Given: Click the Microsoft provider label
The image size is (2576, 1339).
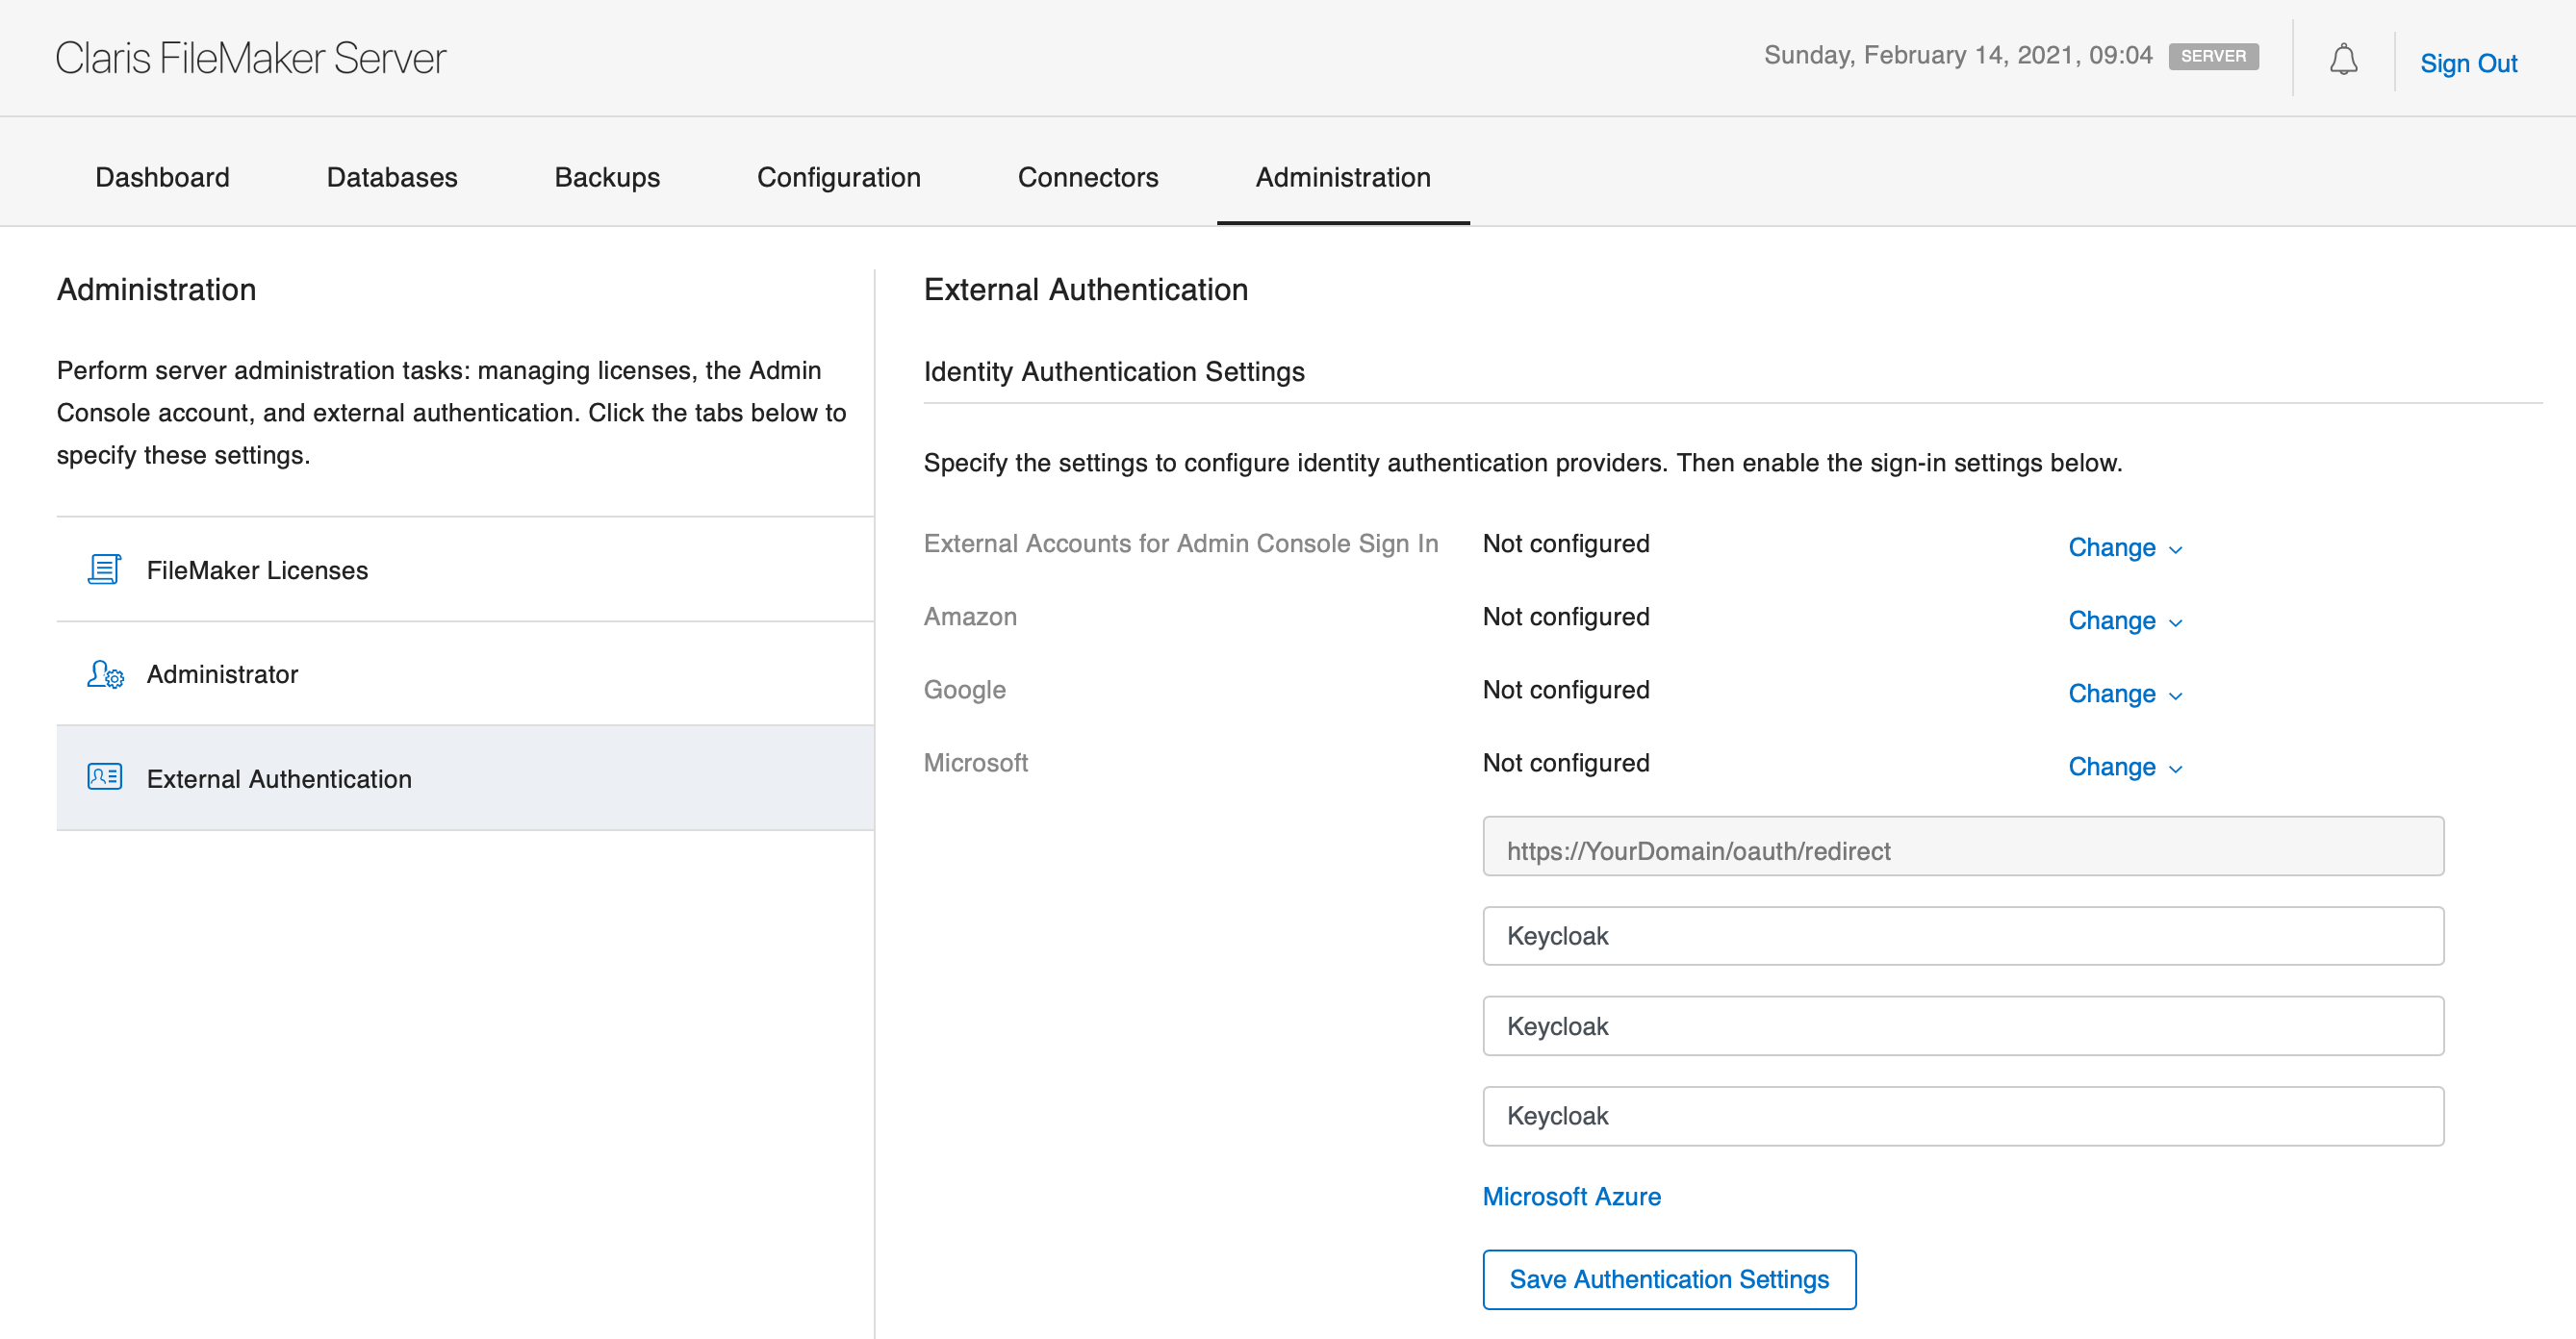Looking at the screenshot, I should 975,762.
